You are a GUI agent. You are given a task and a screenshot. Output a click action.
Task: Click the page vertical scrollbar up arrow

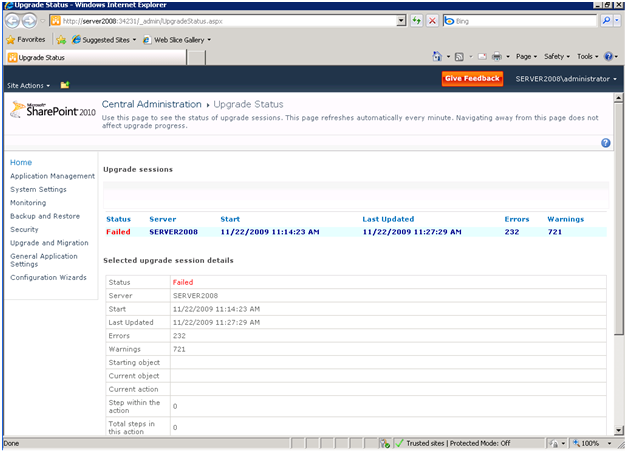(619, 97)
